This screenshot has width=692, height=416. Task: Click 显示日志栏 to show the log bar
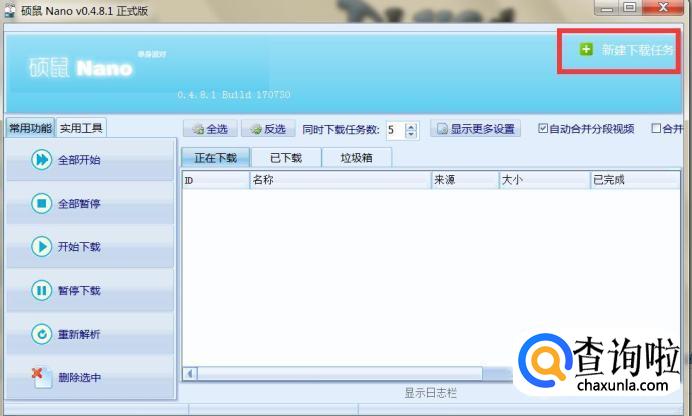click(x=430, y=393)
